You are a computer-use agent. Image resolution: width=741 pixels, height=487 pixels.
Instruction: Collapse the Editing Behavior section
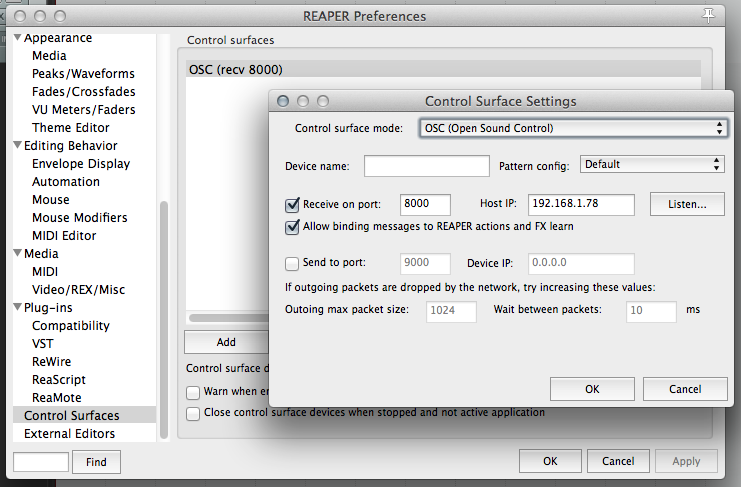[x=18, y=145]
